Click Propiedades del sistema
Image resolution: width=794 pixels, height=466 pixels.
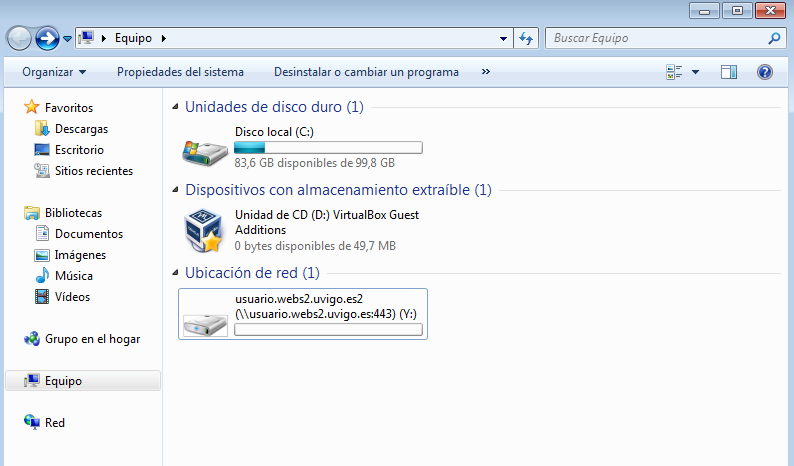tap(180, 72)
